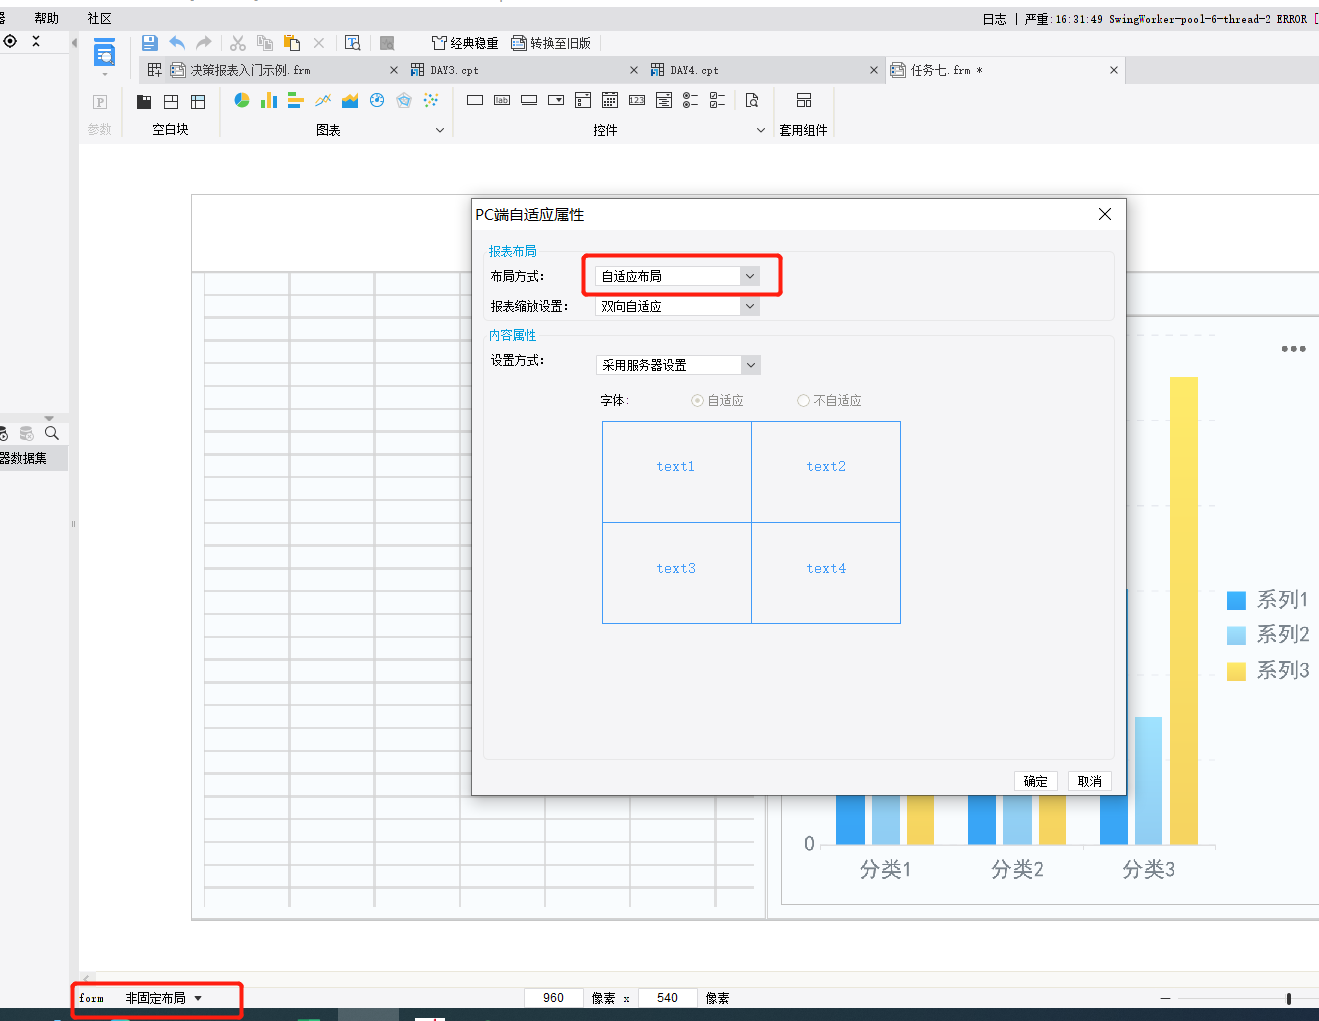Select the 自适应 font radio button
1319x1021 pixels.
(x=697, y=400)
